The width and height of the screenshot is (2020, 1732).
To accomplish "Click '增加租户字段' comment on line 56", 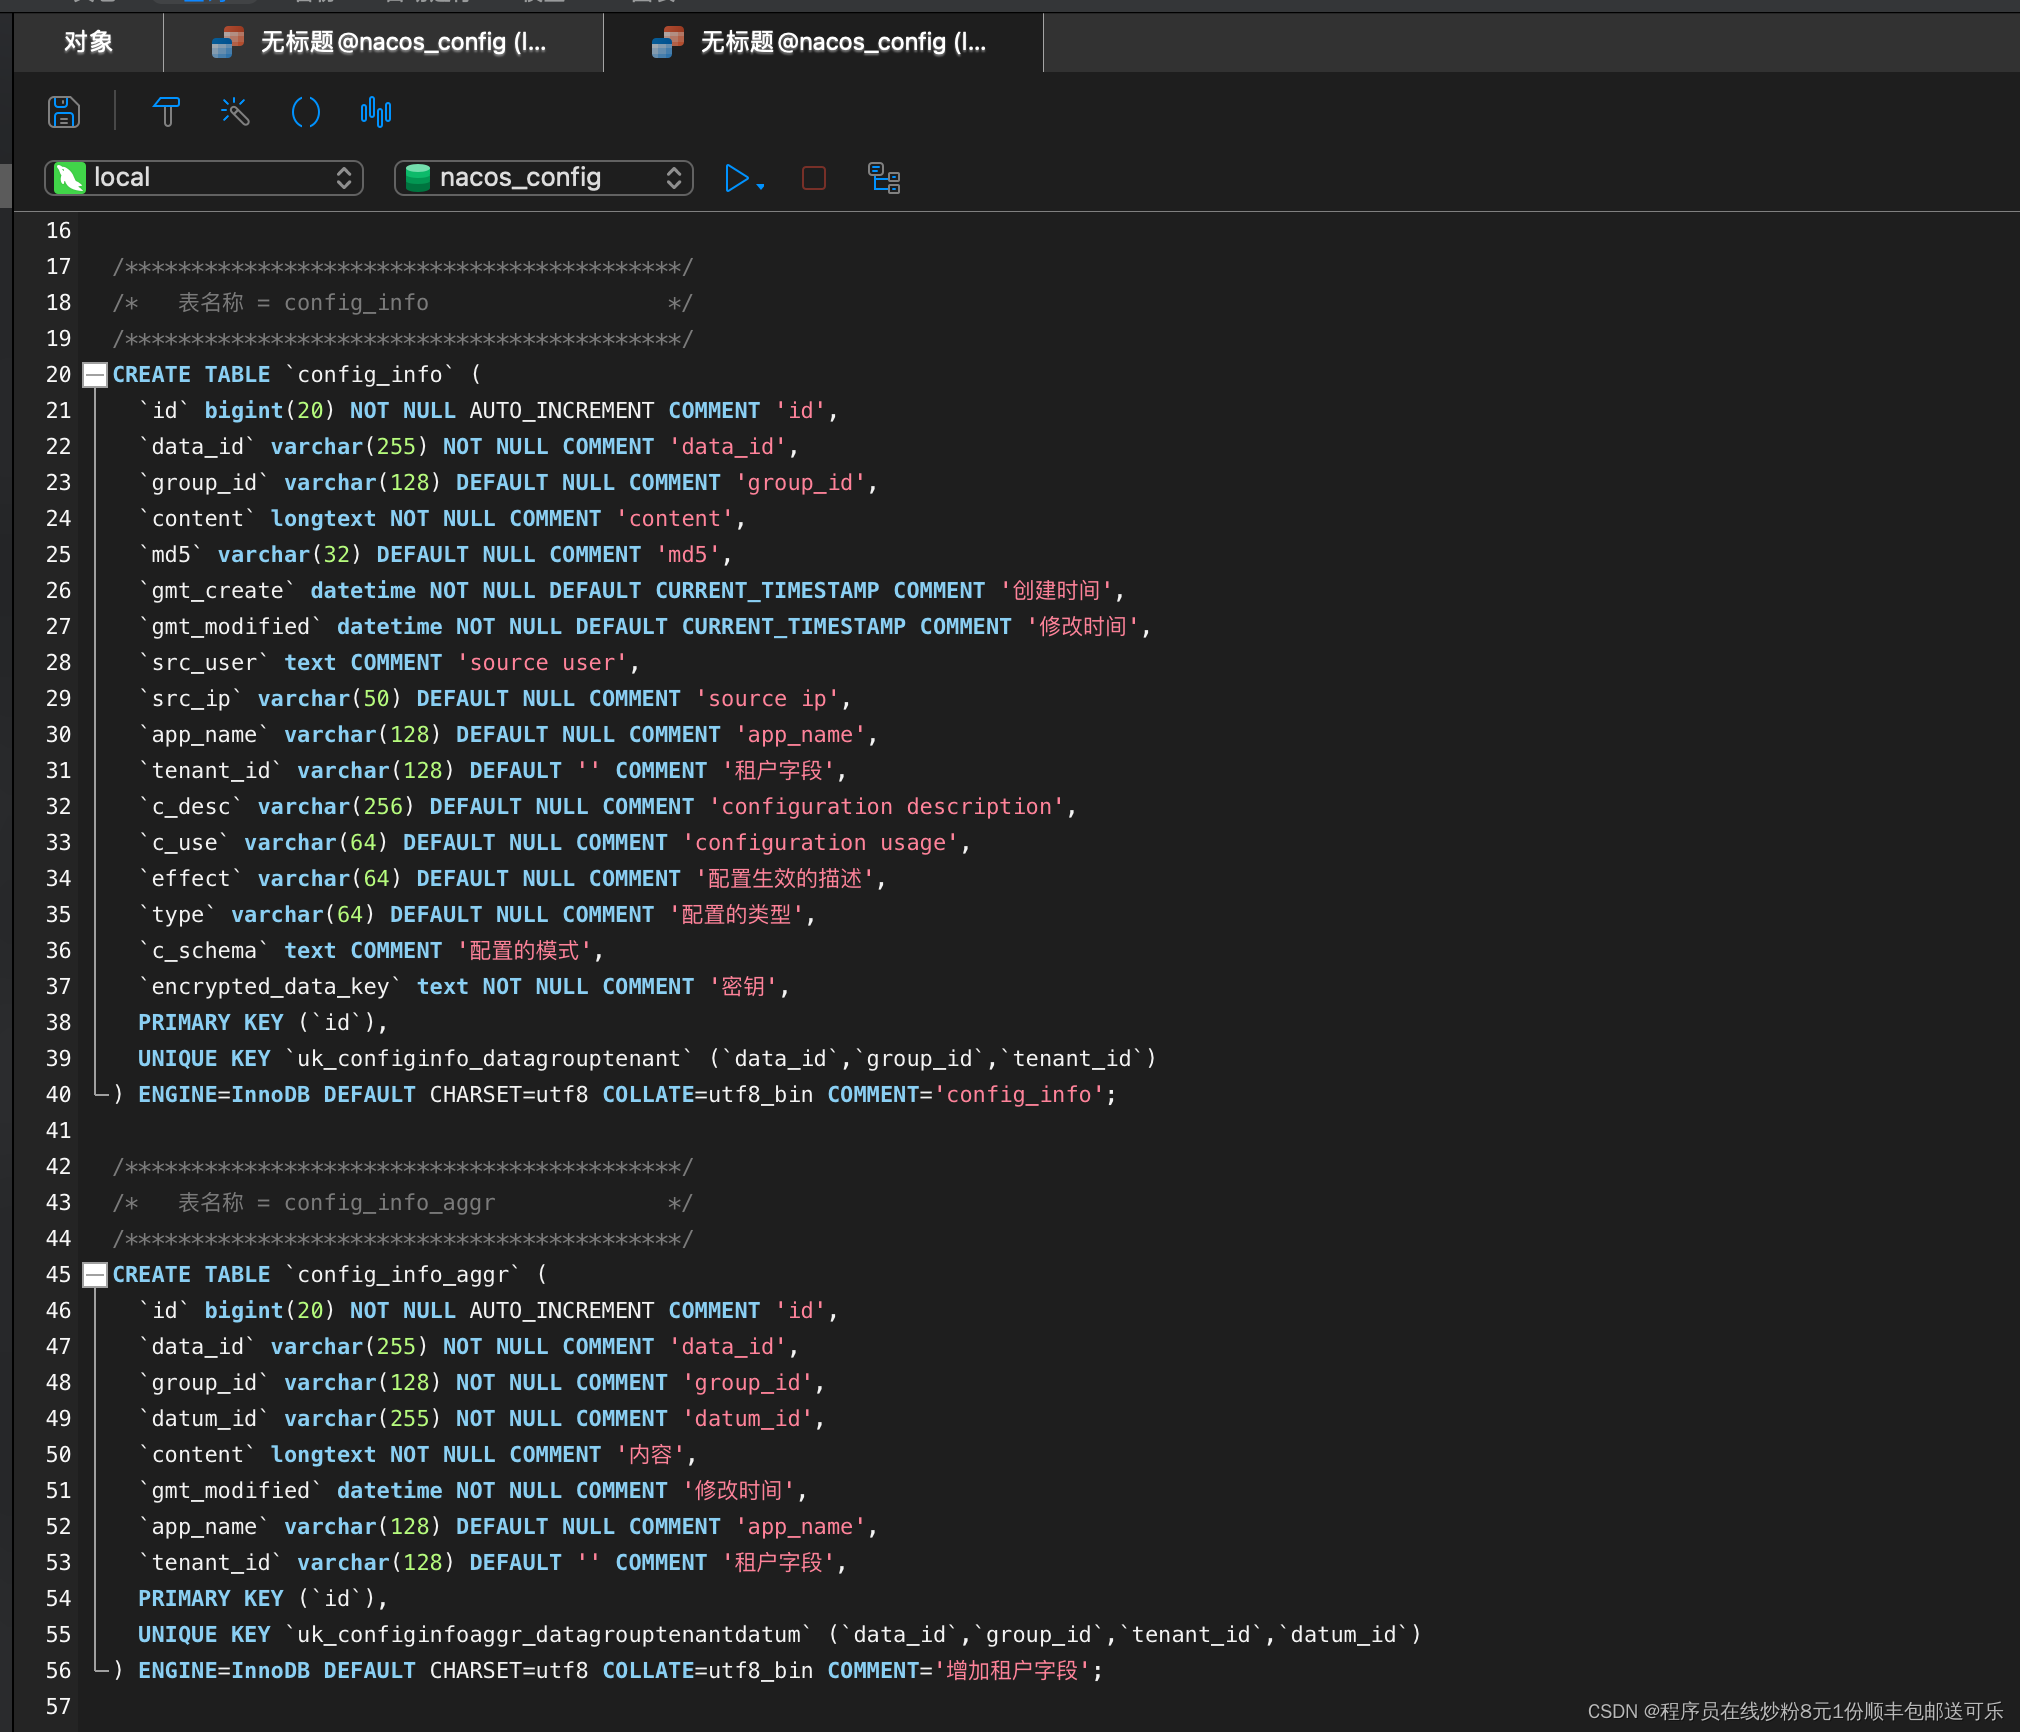I will (1012, 1671).
